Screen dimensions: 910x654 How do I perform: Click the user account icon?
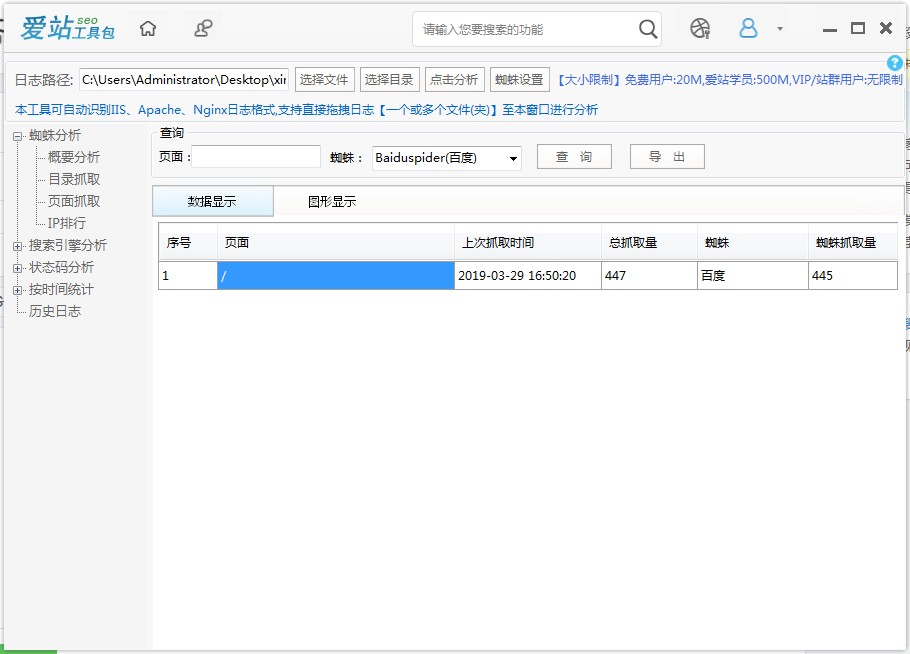coord(748,29)
